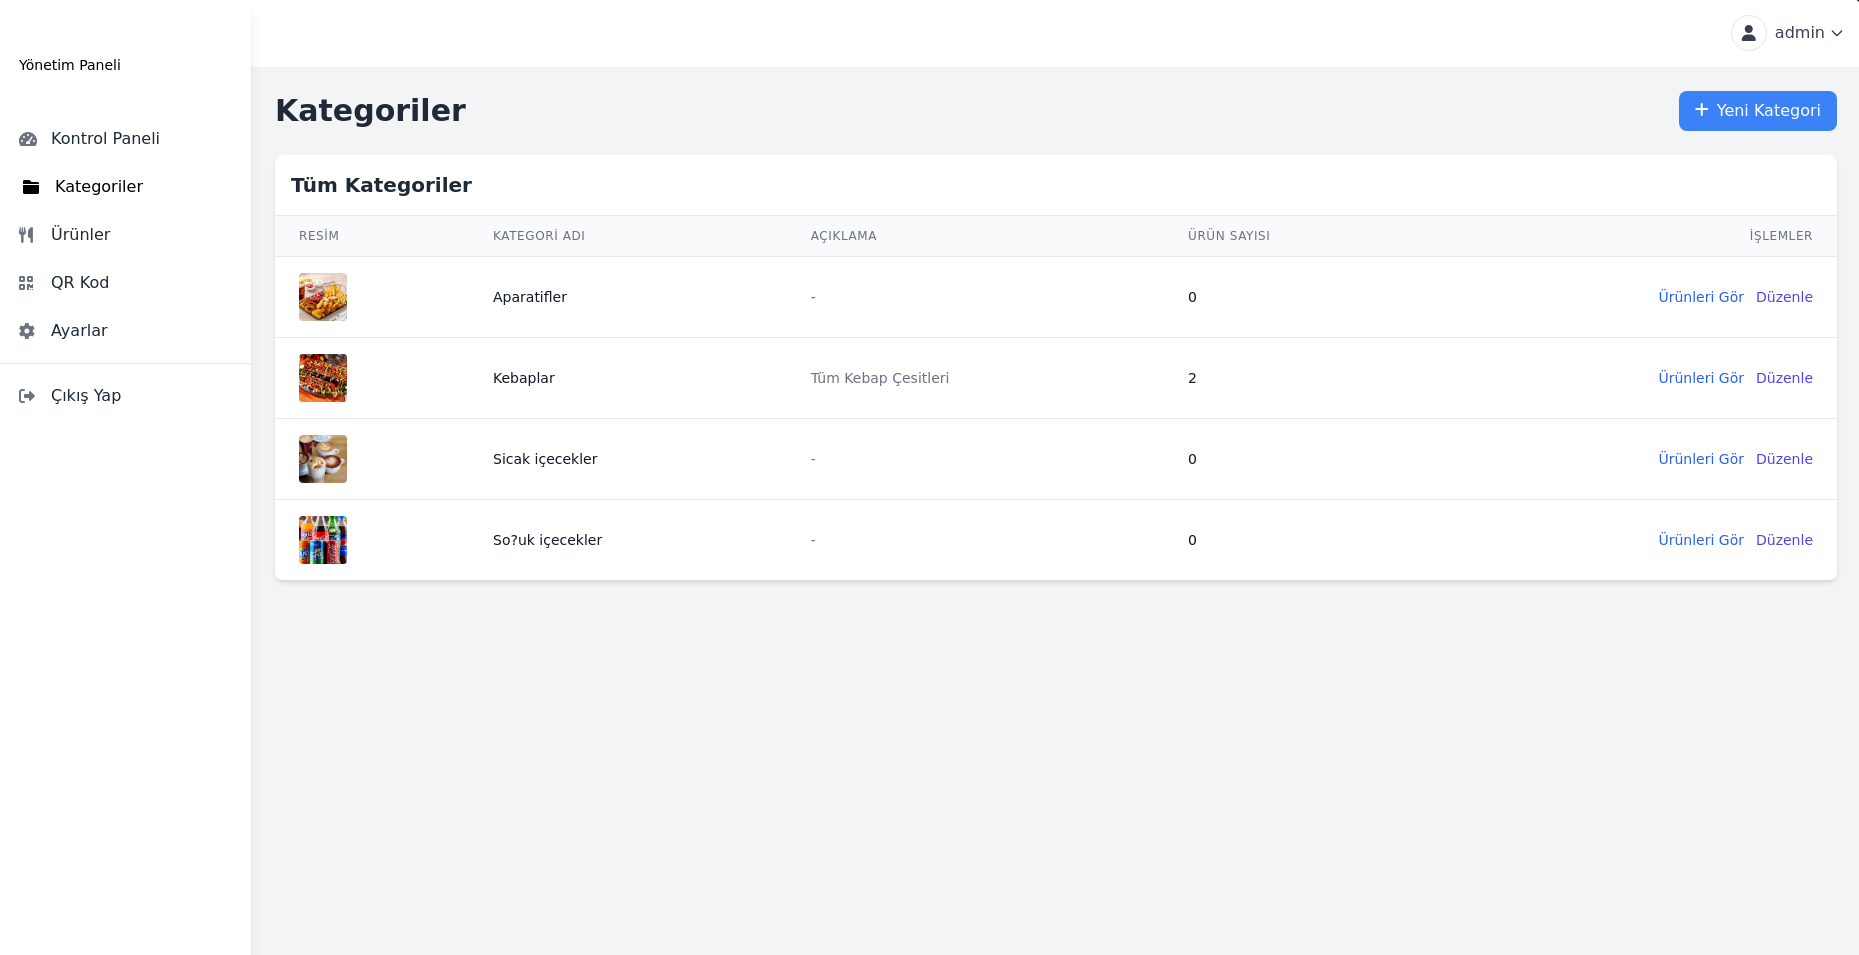Edit the Aparatifler category via Düzenle
Screen dimensions: 1859x955
coord(1784,297)
